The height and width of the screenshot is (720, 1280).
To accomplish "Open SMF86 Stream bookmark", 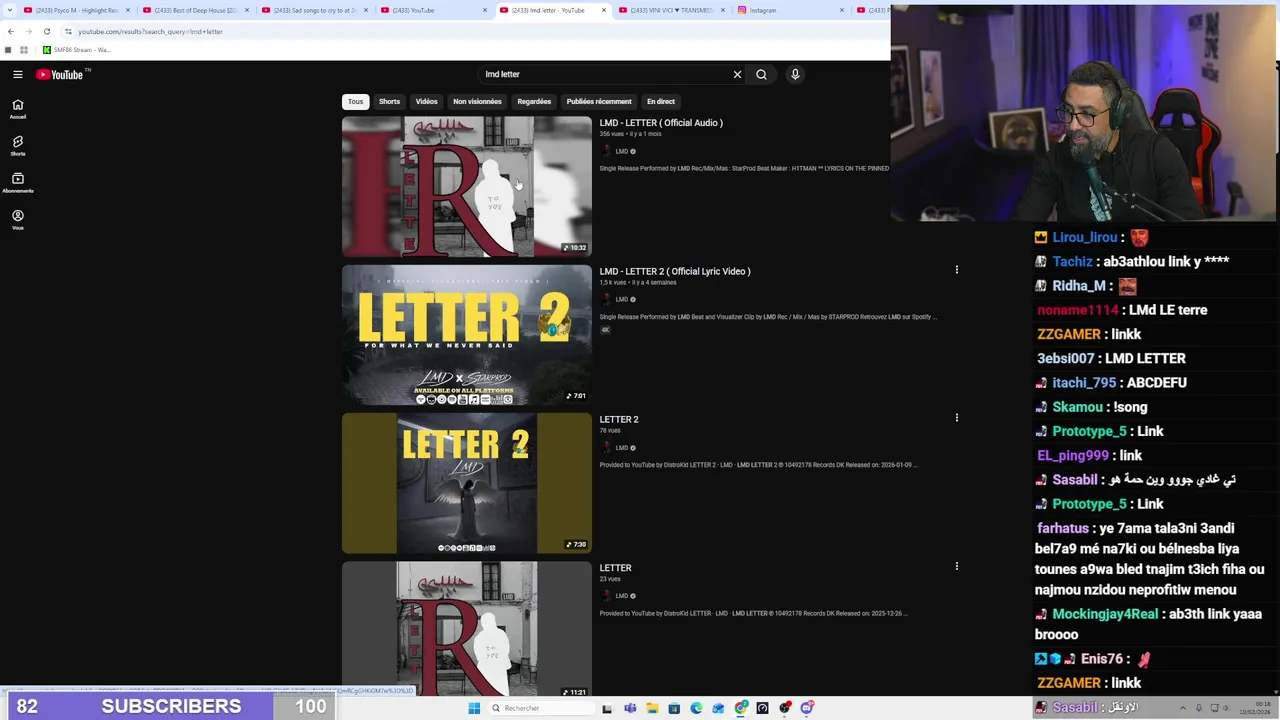I will click(77, 50).
